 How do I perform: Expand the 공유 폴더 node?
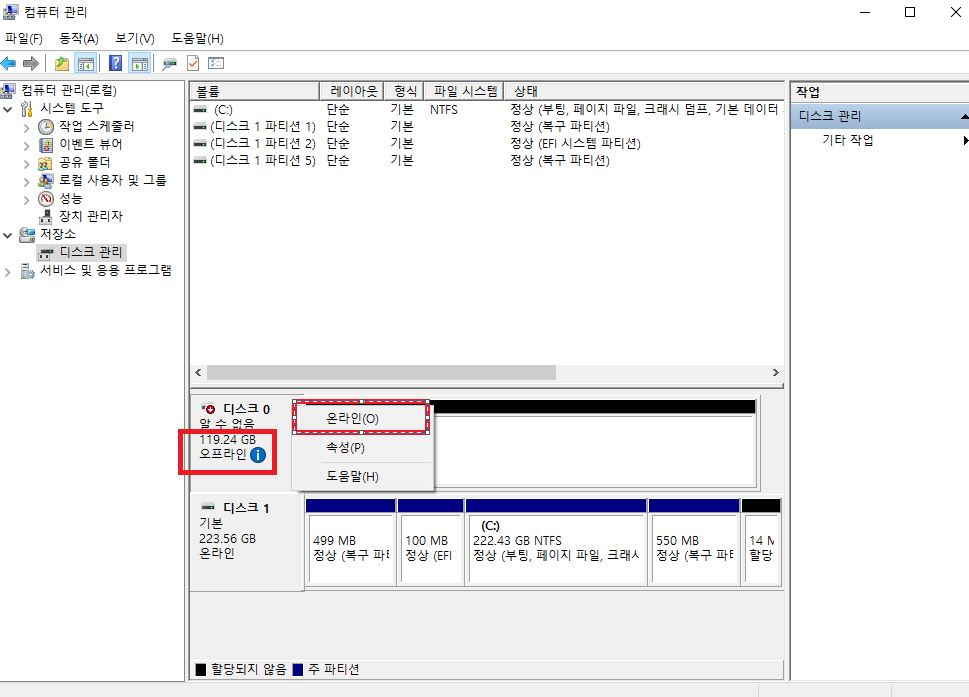[x=26, y=164]
